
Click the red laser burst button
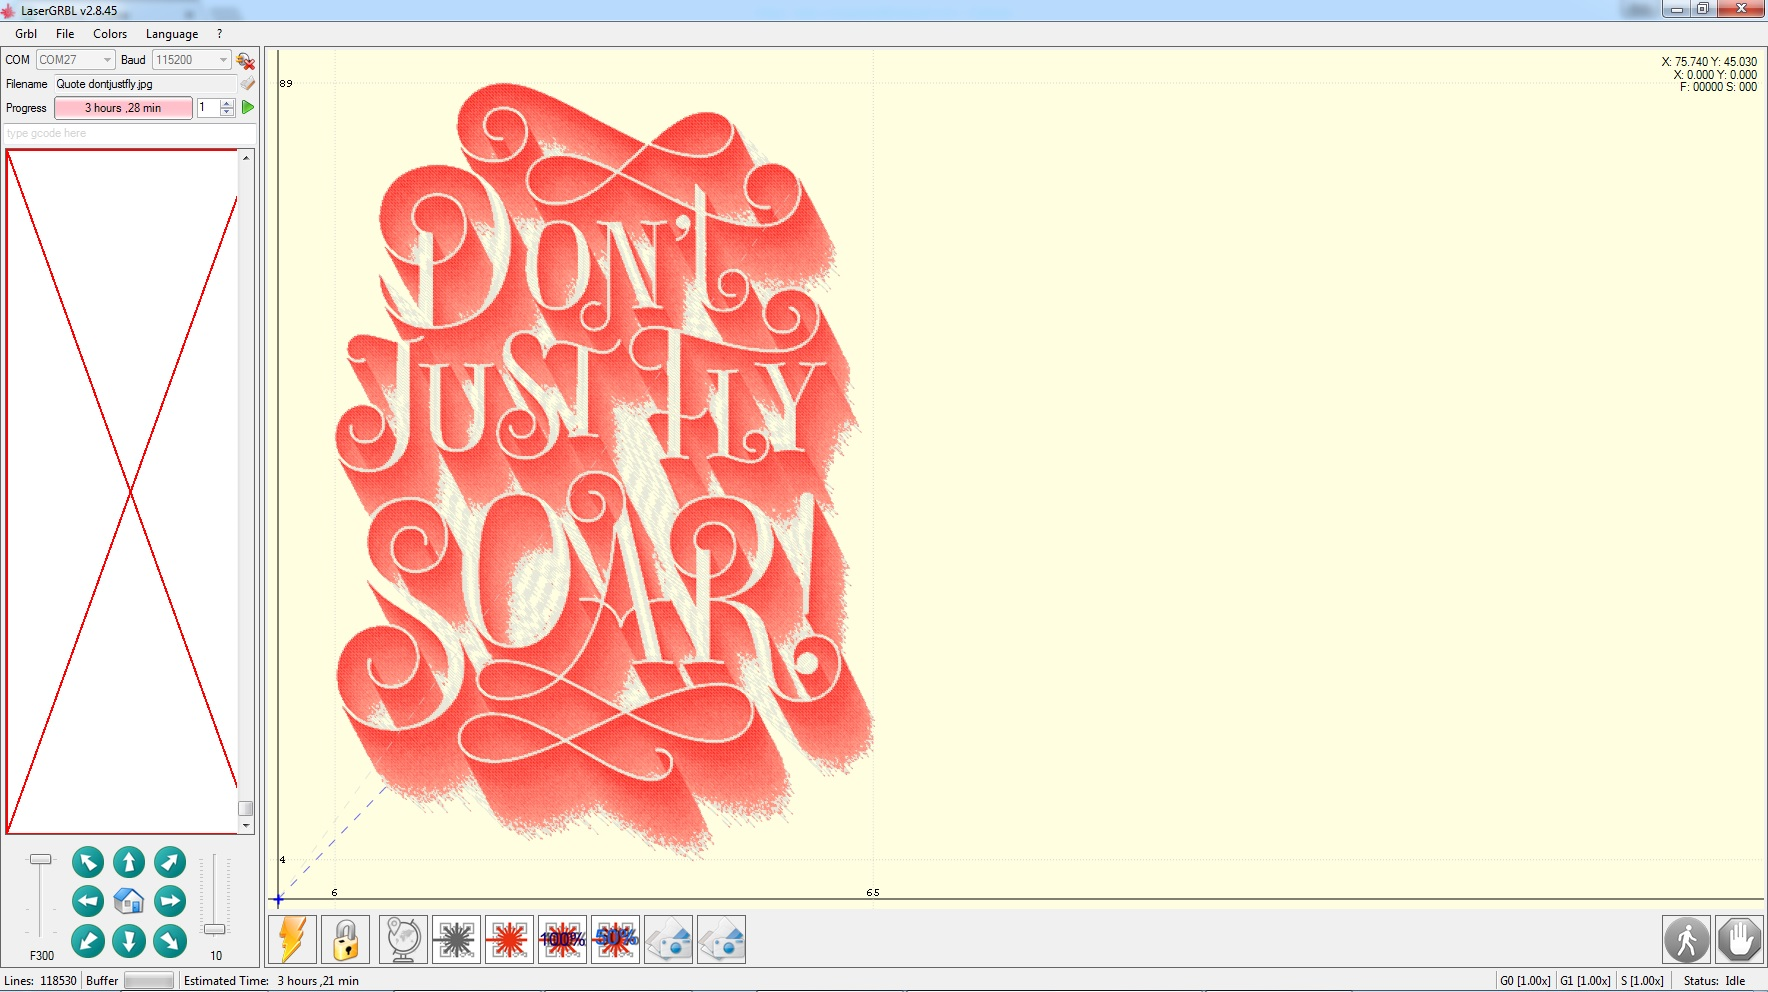click(x=509, y=940)
